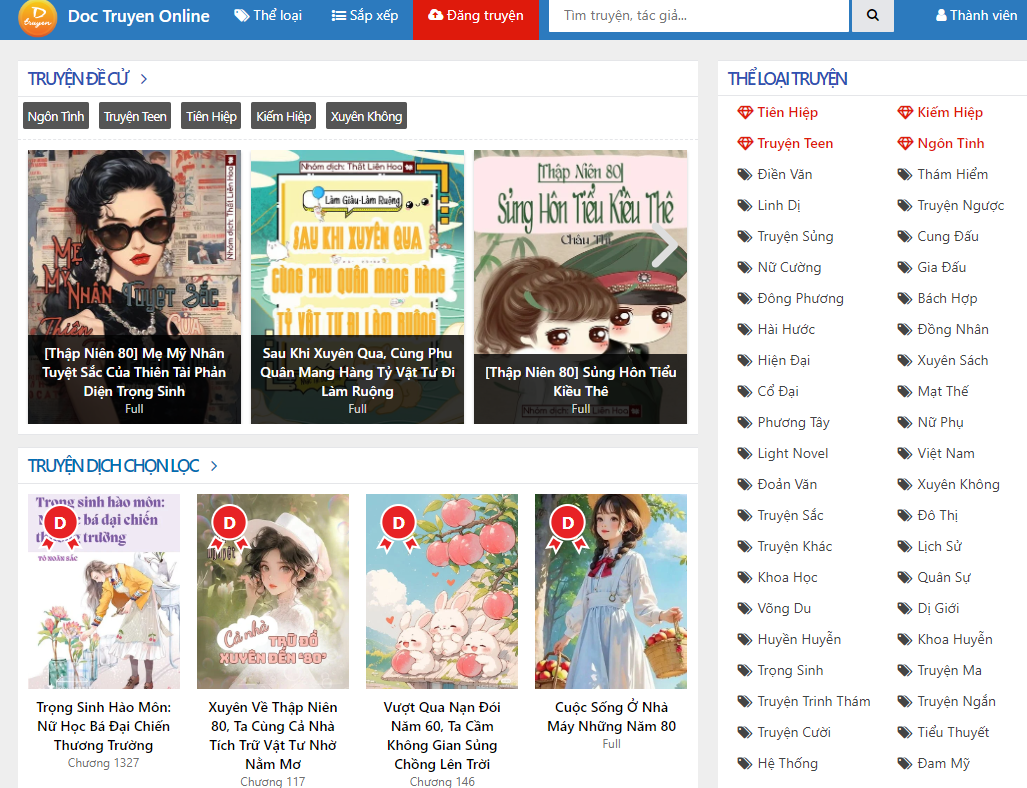Click D badge on Xuyên Về Thập Niên 80 cover

(x=229, y=527)
